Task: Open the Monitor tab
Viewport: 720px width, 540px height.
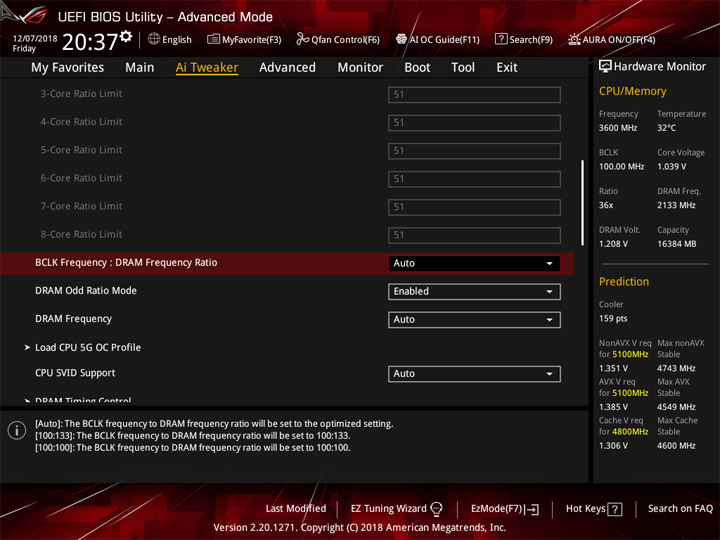Action: click(360, 68)
